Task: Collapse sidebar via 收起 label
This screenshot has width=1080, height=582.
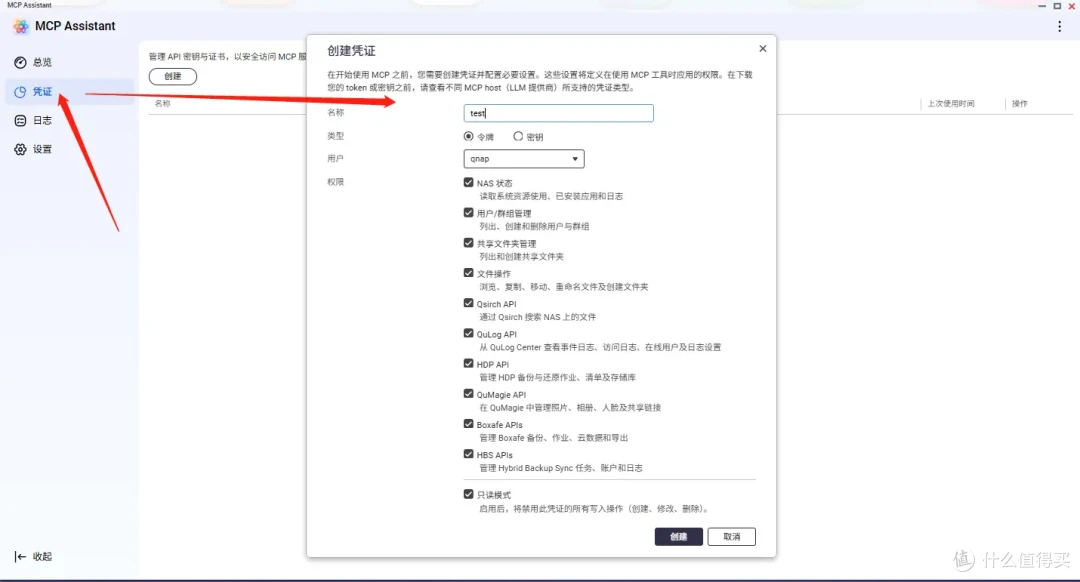Action: 42,557
